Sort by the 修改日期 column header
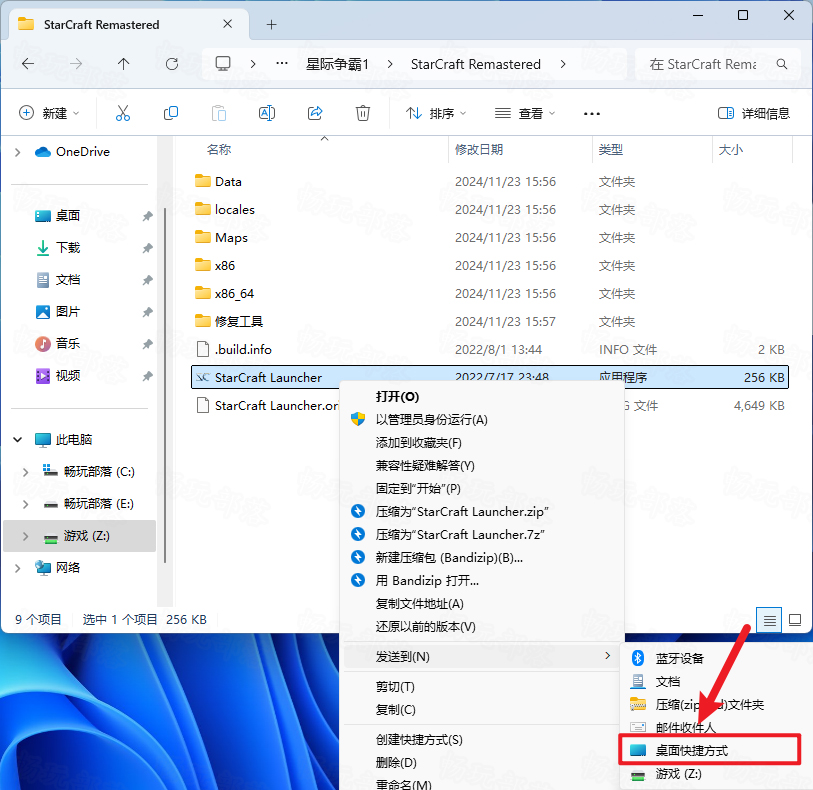Screen dimensions: 813x790 (479, 150)
